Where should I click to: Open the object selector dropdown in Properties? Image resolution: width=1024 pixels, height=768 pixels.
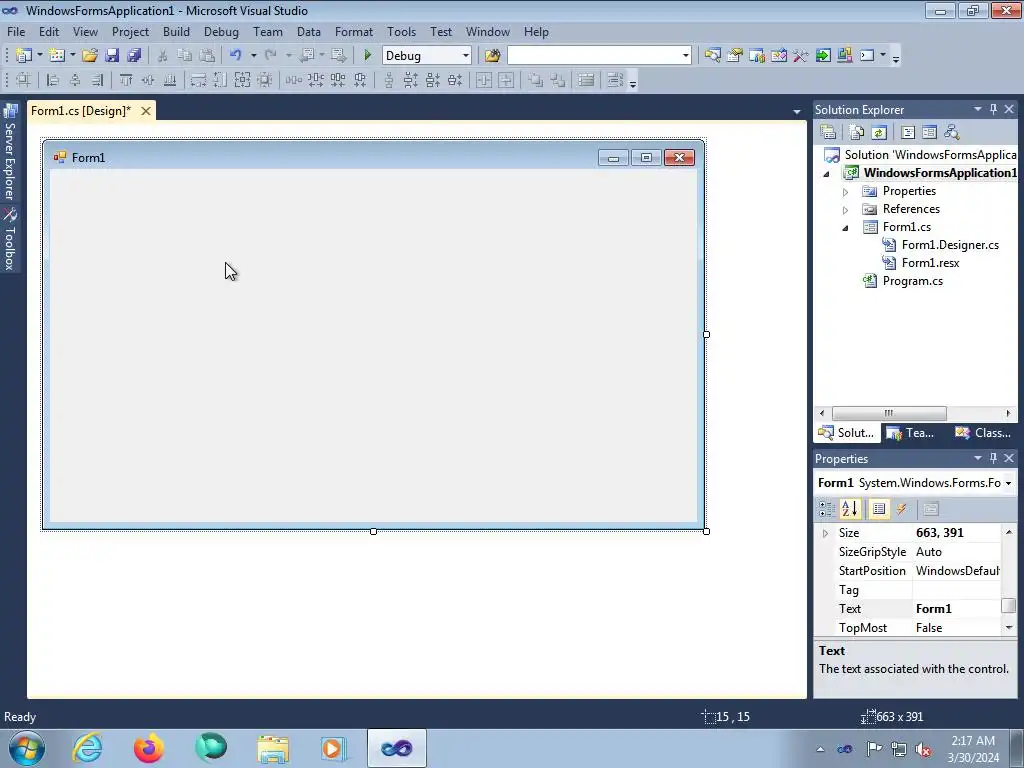pyautogui.click(x=1008, y=483)
